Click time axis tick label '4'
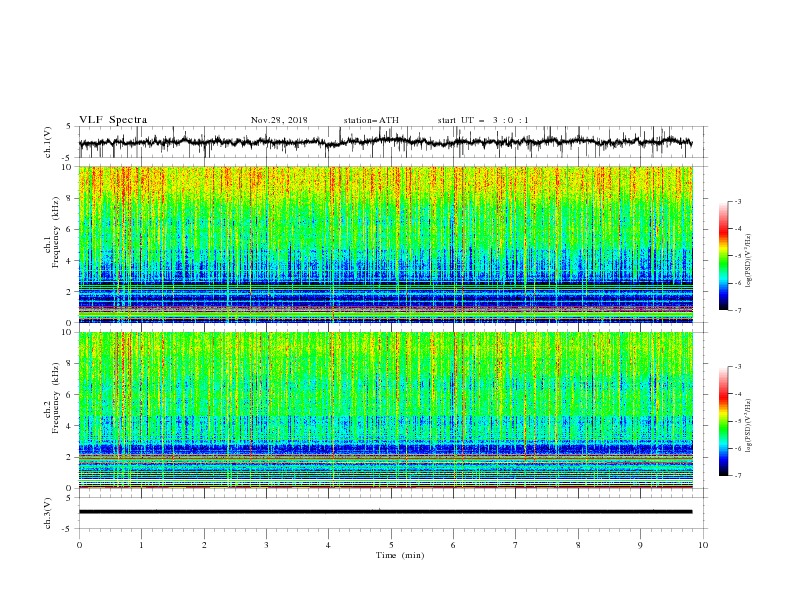Screen dimensions: 792x612 [329, 545]
